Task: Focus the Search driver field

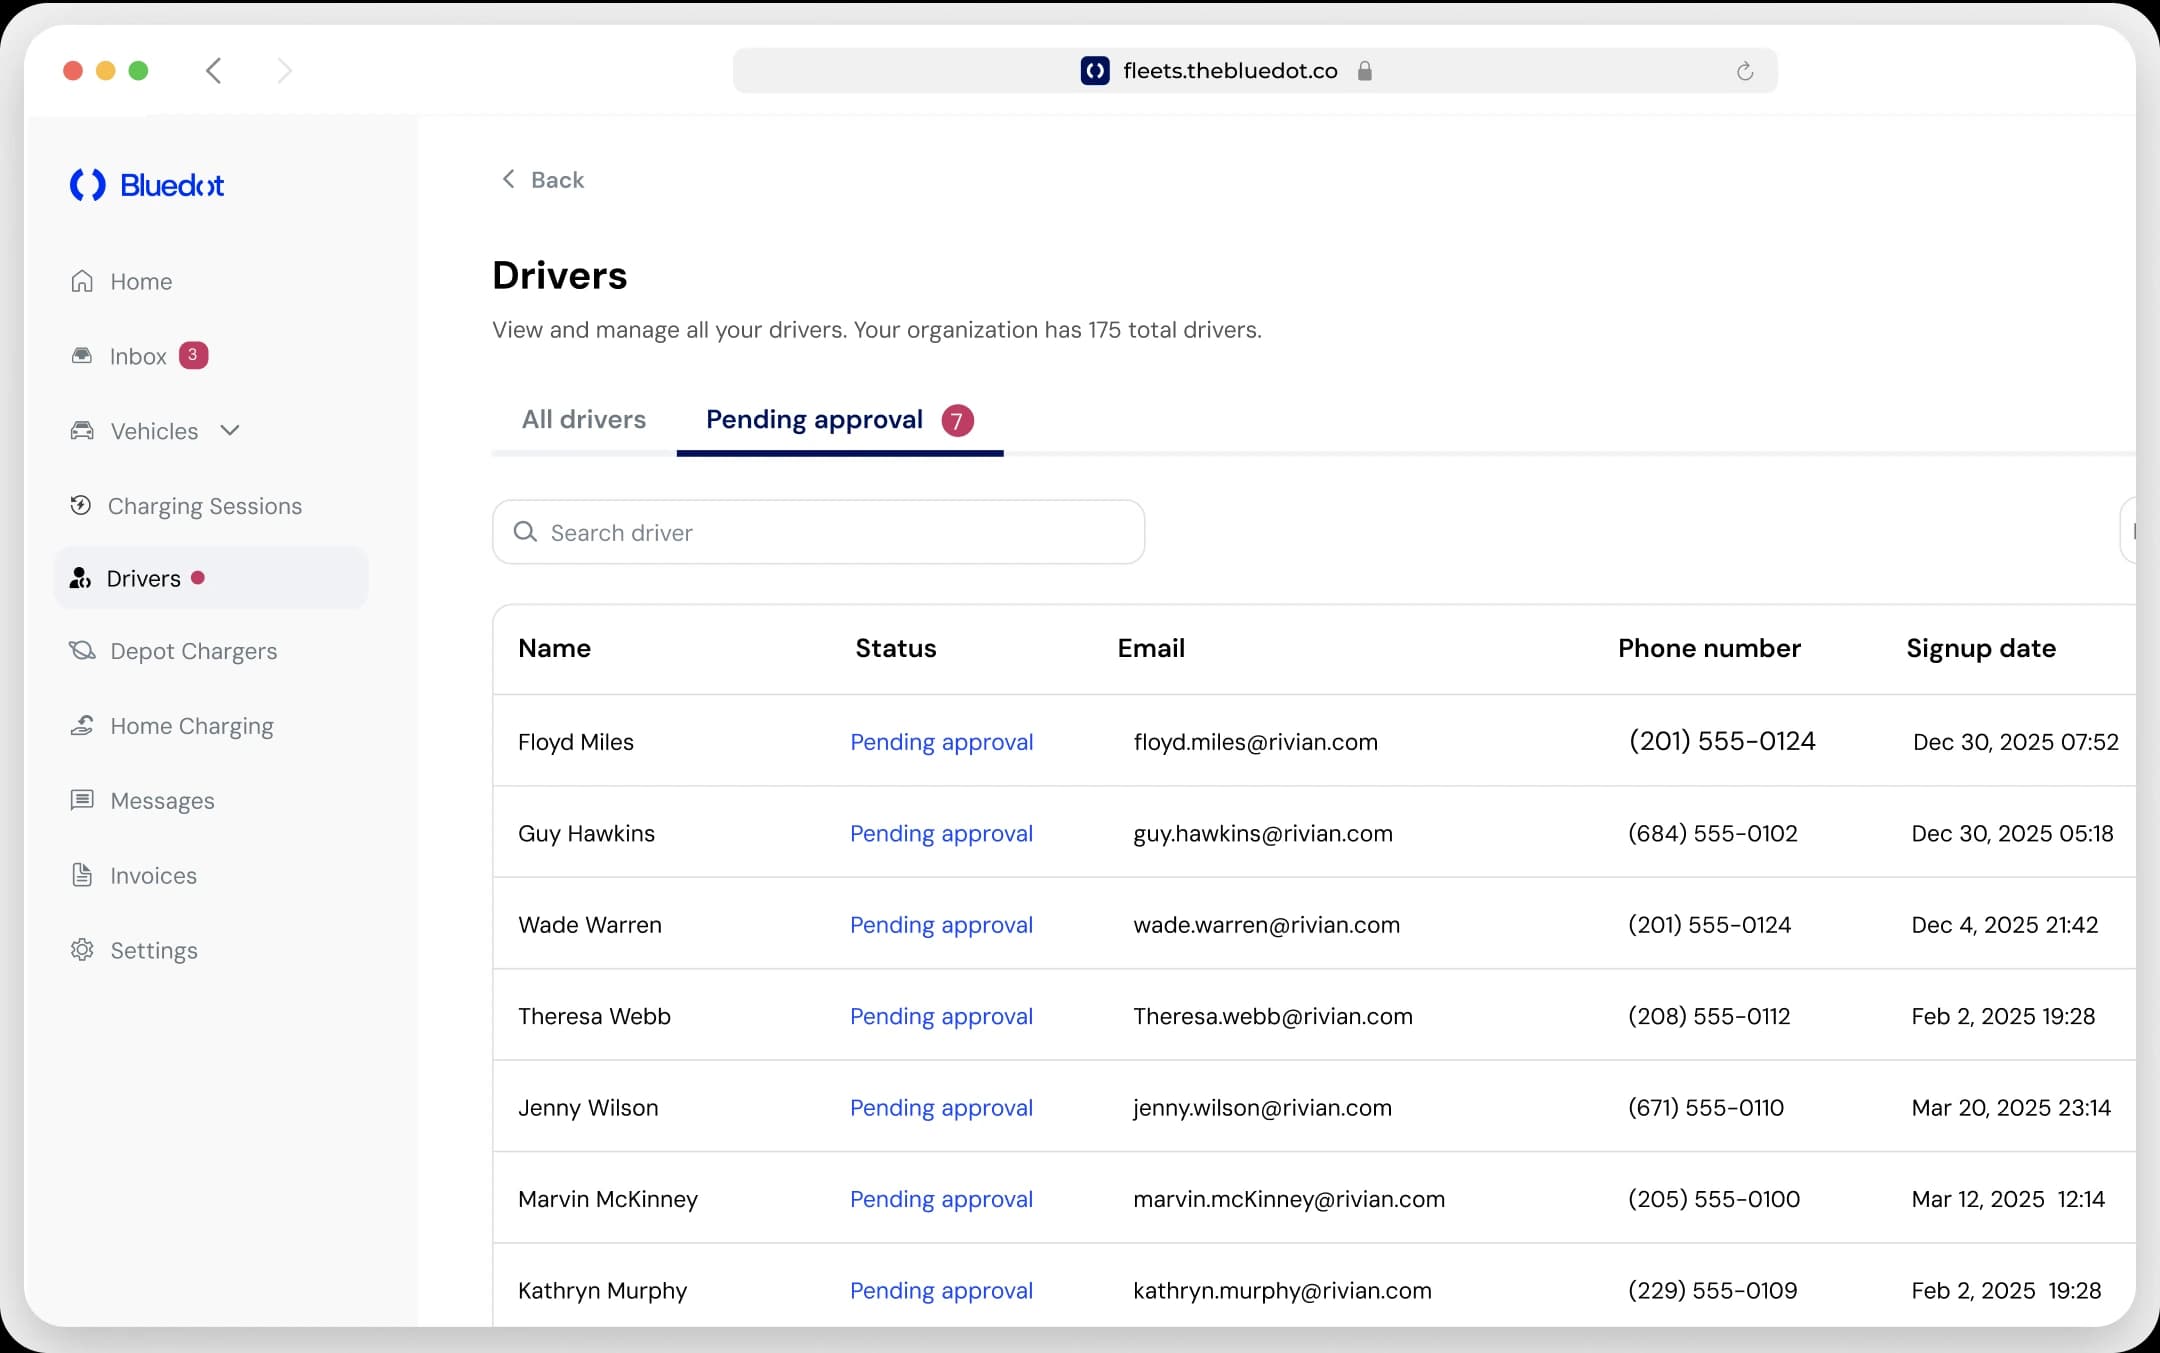Action: (818, 532)
